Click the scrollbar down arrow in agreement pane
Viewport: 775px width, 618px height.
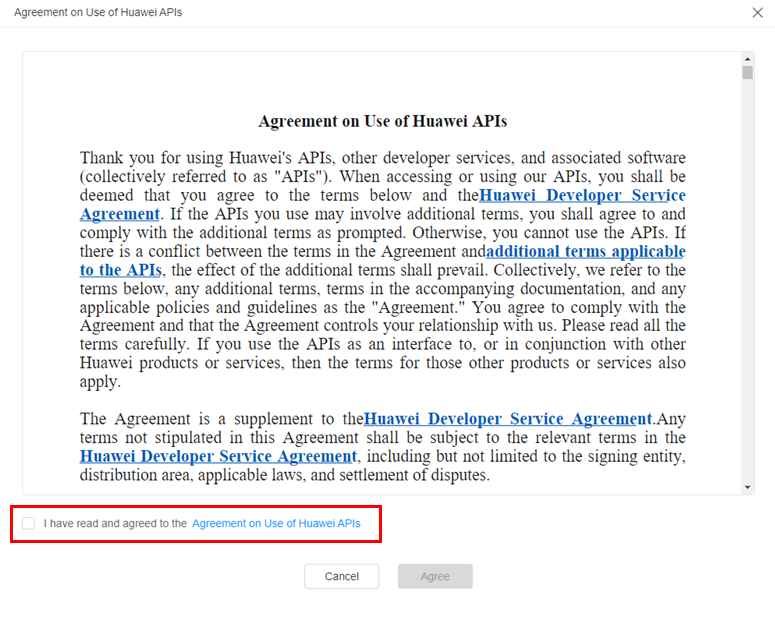(747, 487)
